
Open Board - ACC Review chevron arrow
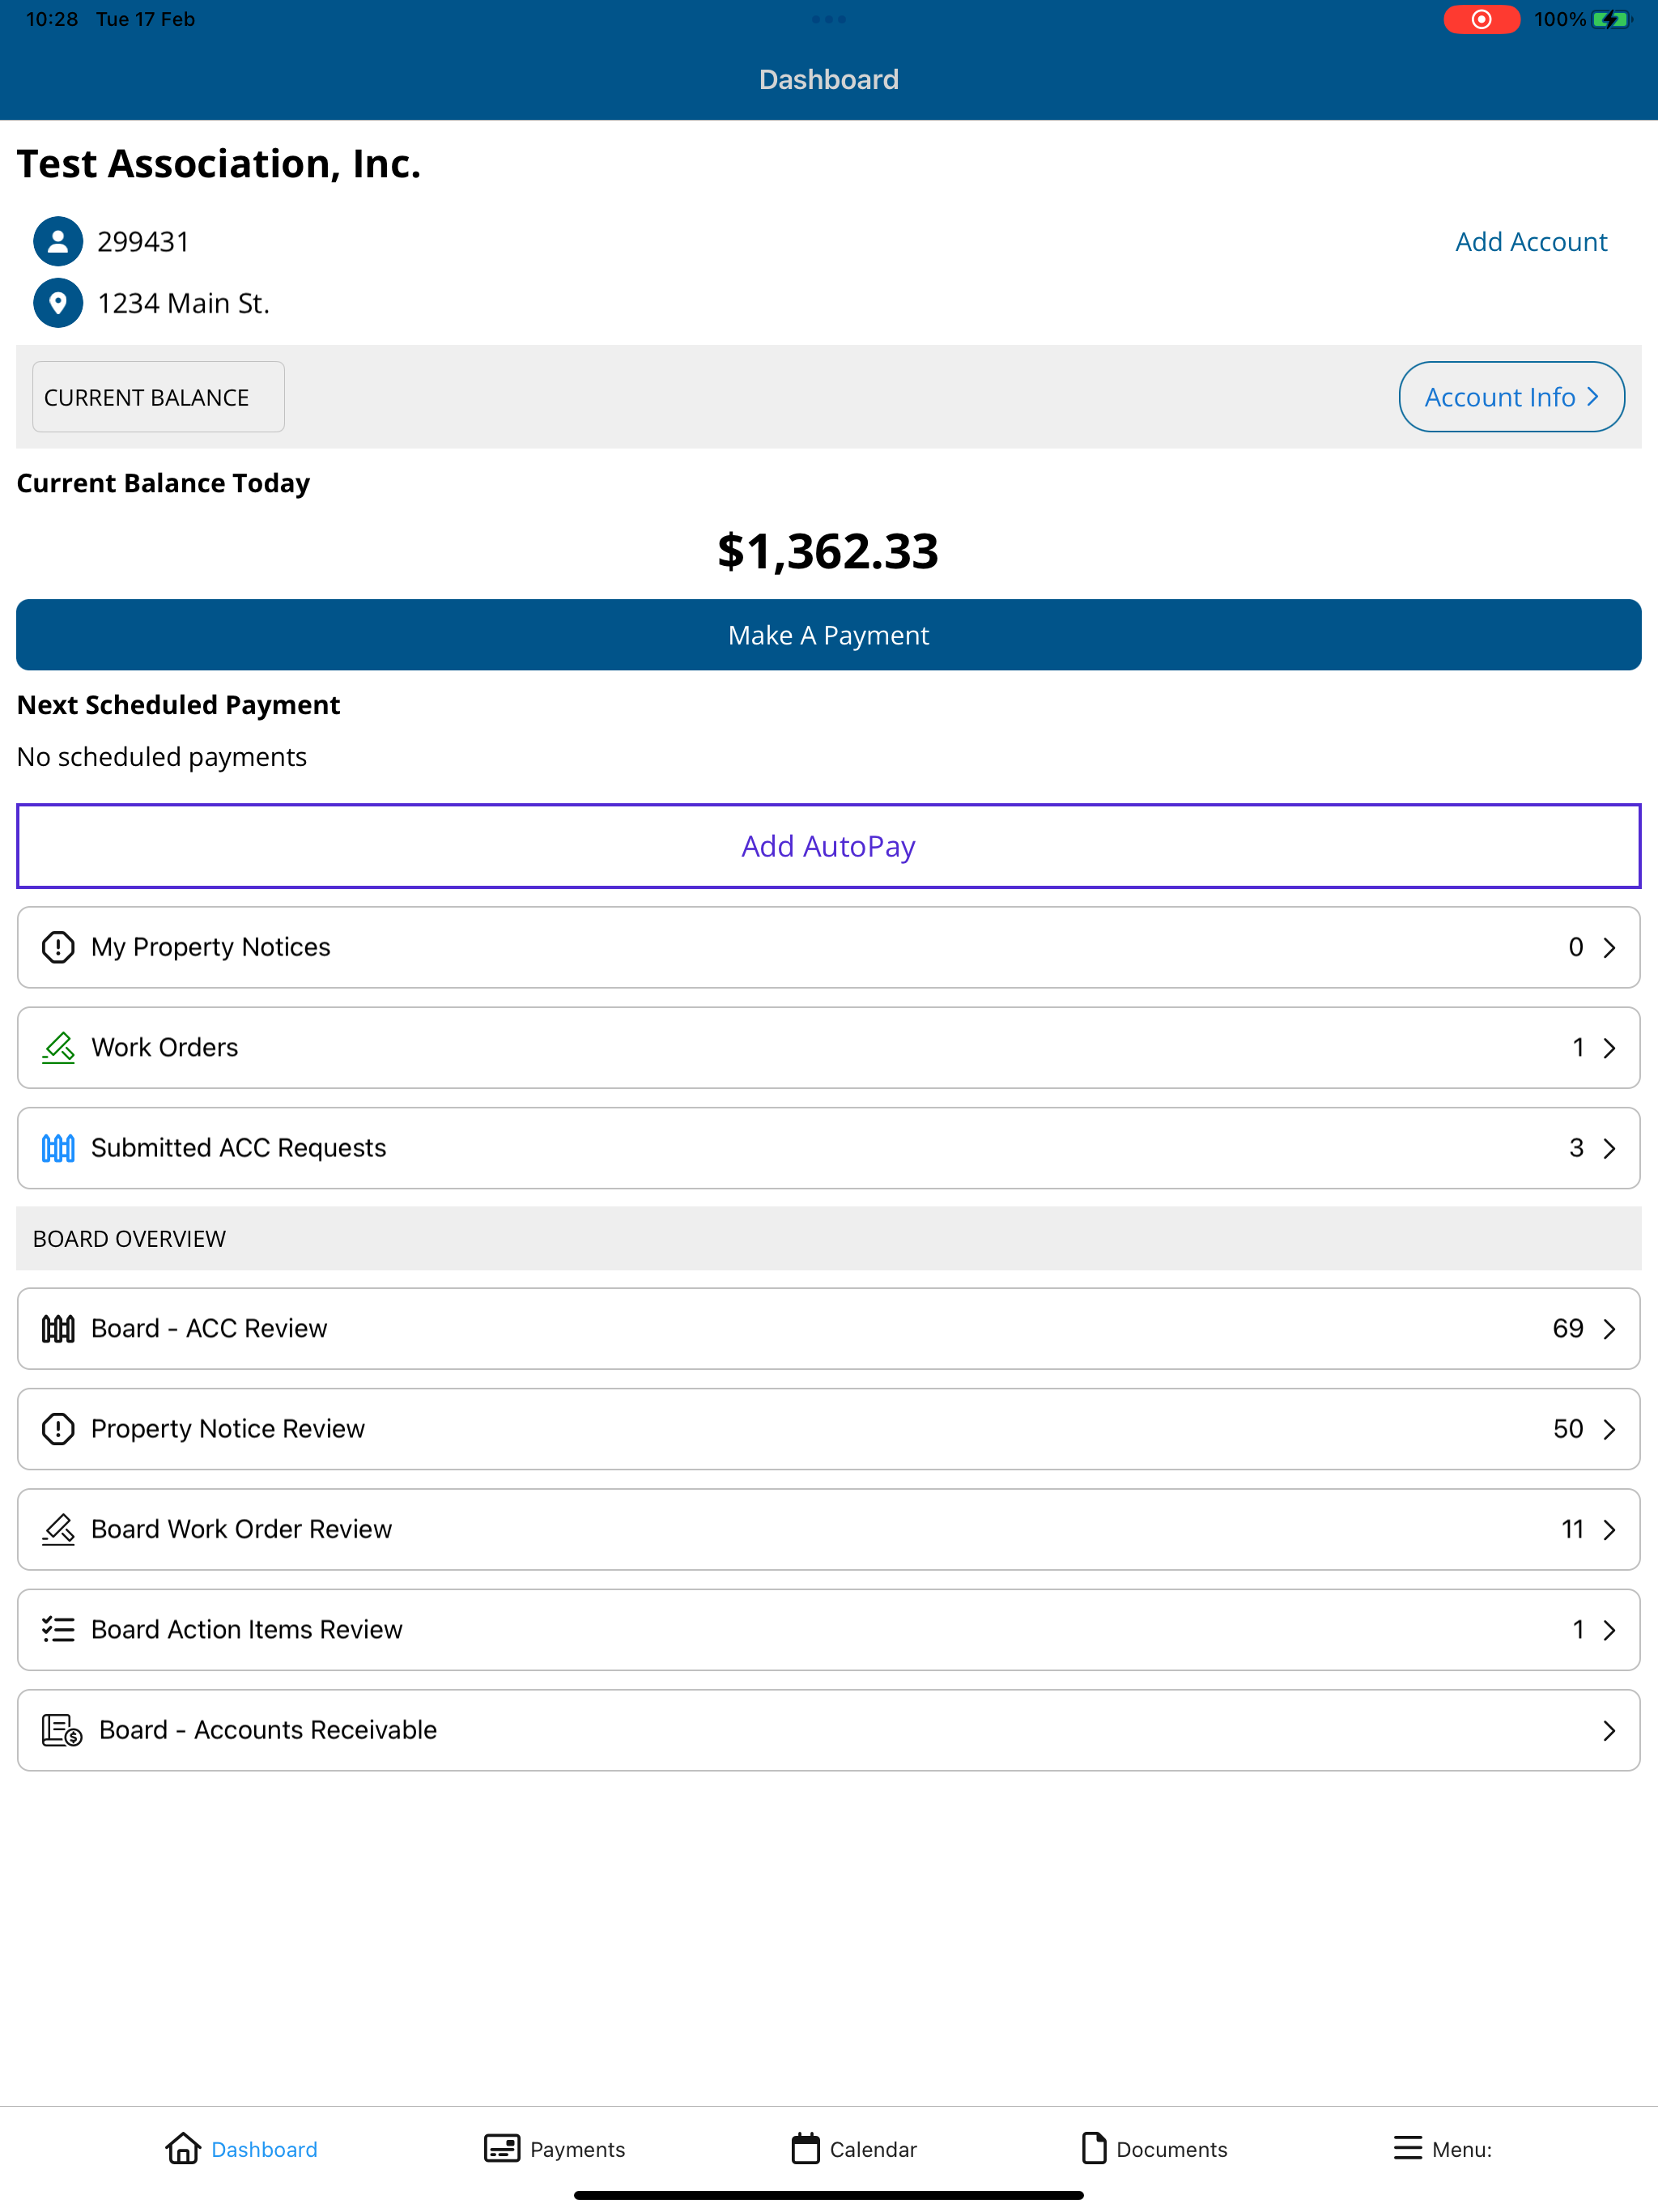click(1609, 1328)
